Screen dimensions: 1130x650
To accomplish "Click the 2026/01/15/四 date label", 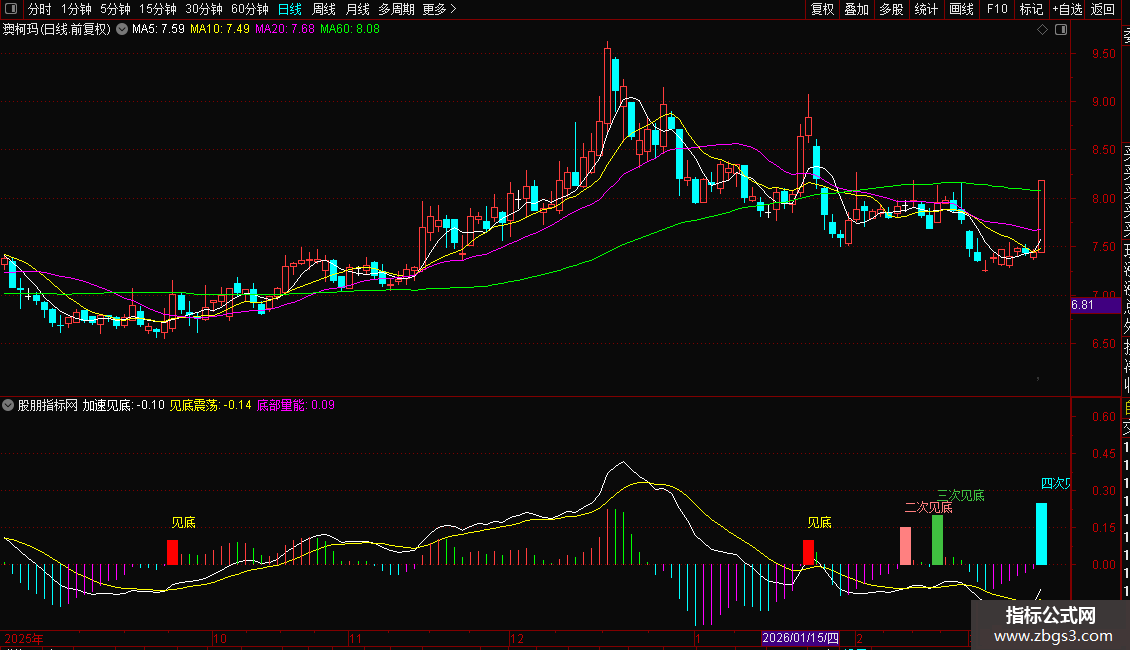I will click(800, 638).
